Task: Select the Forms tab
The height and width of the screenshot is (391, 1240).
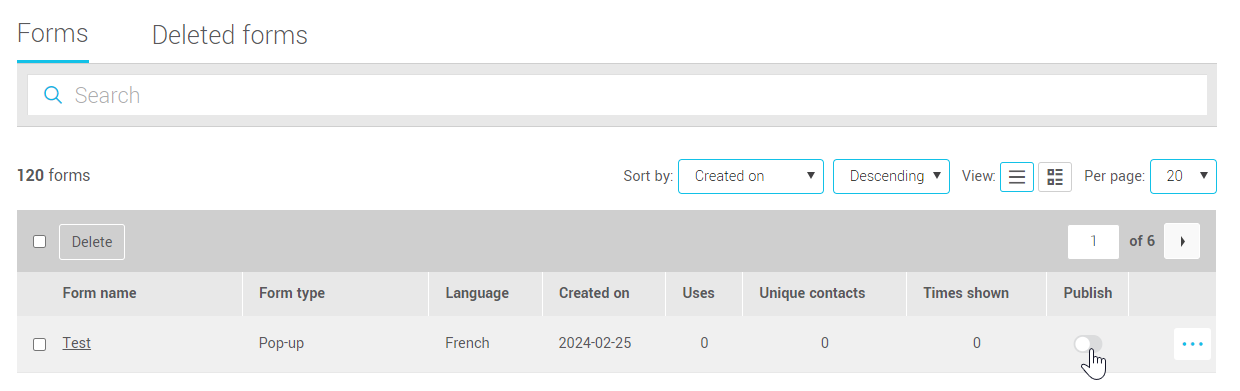Action: [x=53, y=33]
